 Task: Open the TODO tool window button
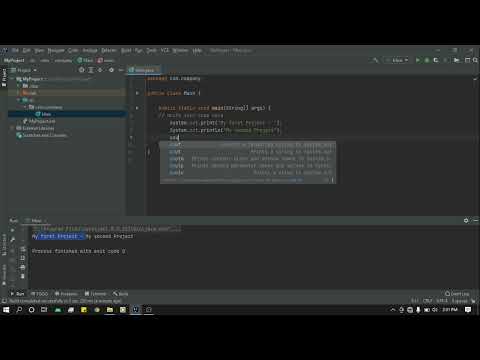pyautogui.click(x=39, y=294)
